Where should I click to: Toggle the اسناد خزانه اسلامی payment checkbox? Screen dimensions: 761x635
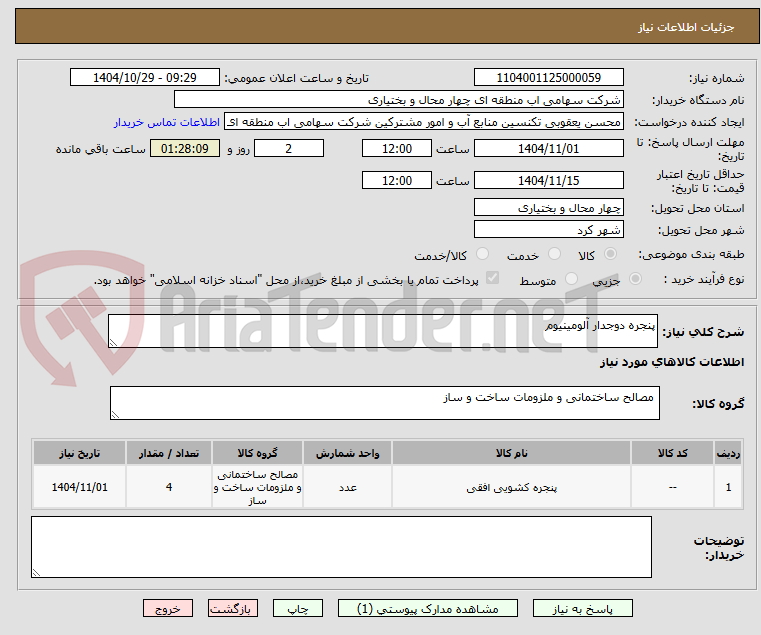click(492, 278)
